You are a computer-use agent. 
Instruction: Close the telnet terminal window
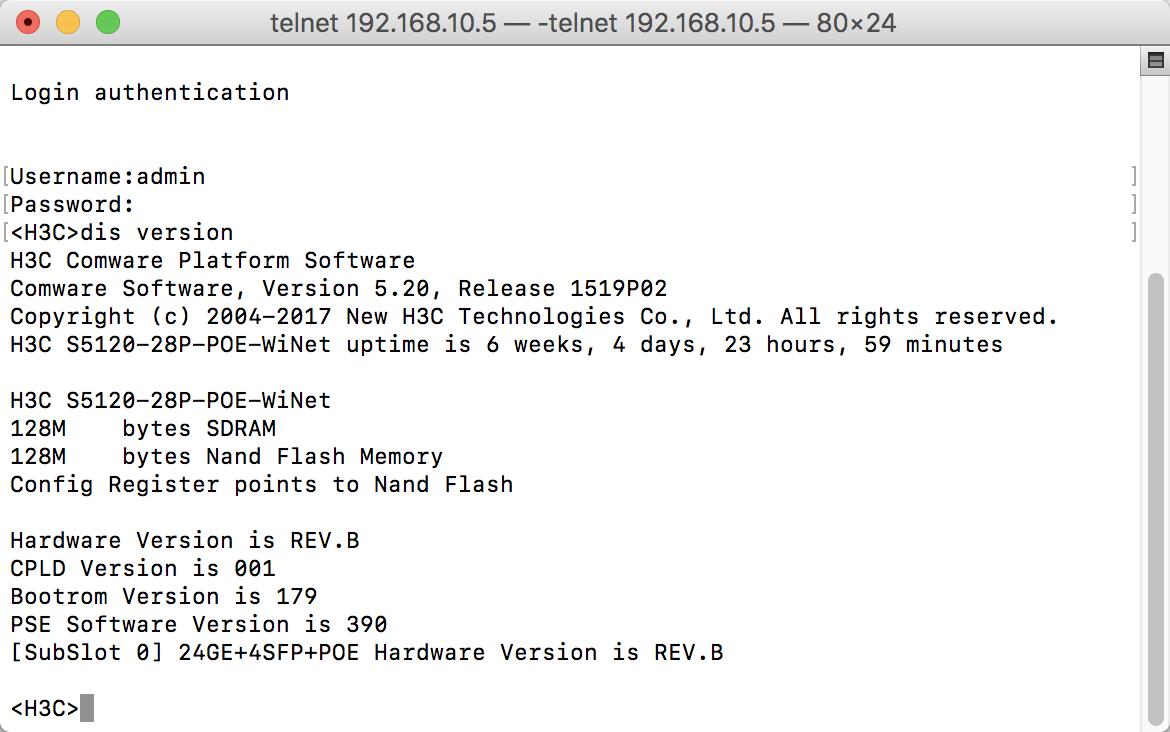click(x=29, y=21)
